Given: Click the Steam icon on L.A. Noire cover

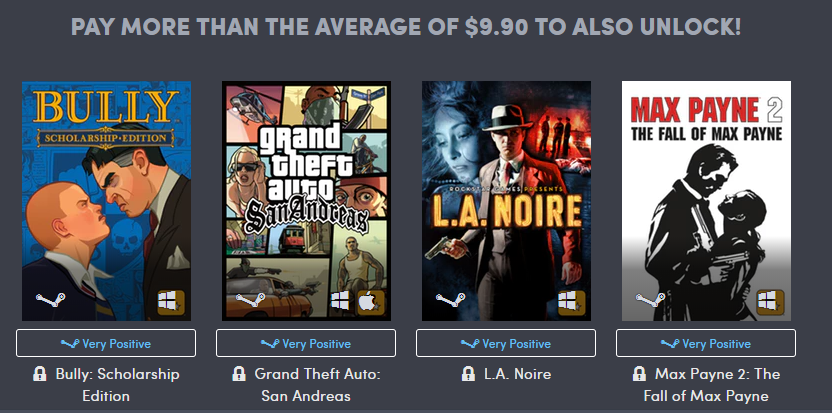Looking at the screenshot, I should [450, 300].
